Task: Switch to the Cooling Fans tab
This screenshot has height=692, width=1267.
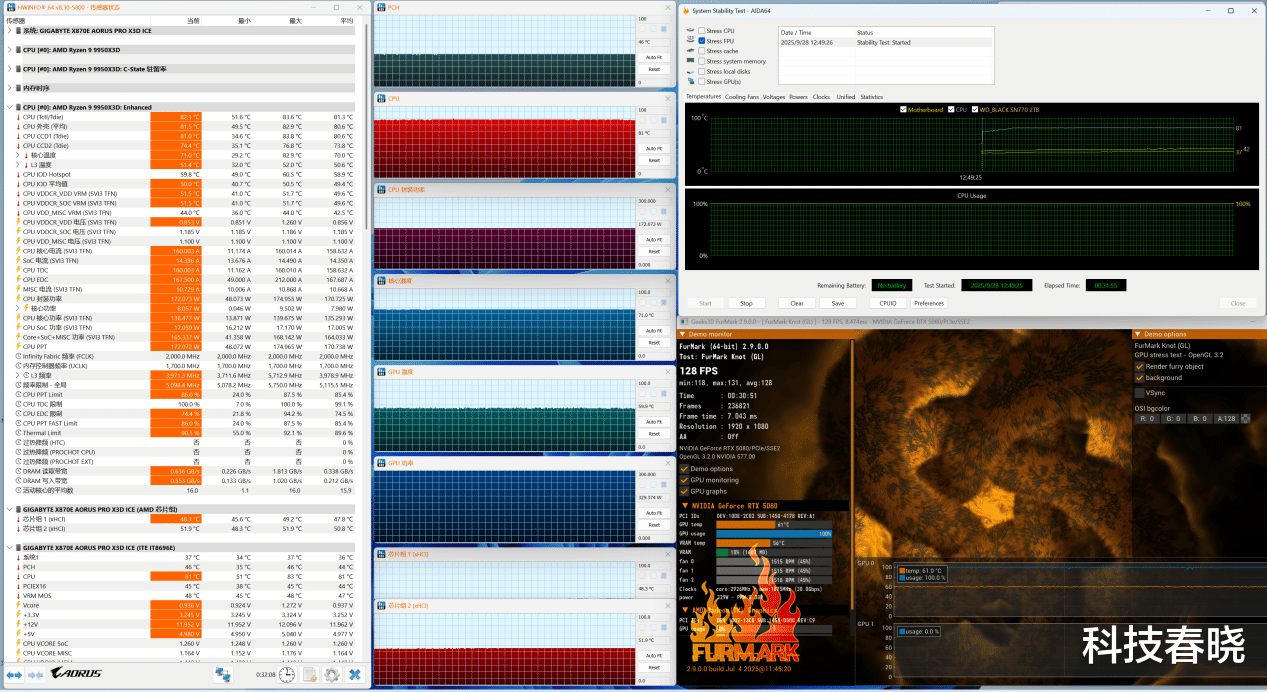Action: pos(741,97)
